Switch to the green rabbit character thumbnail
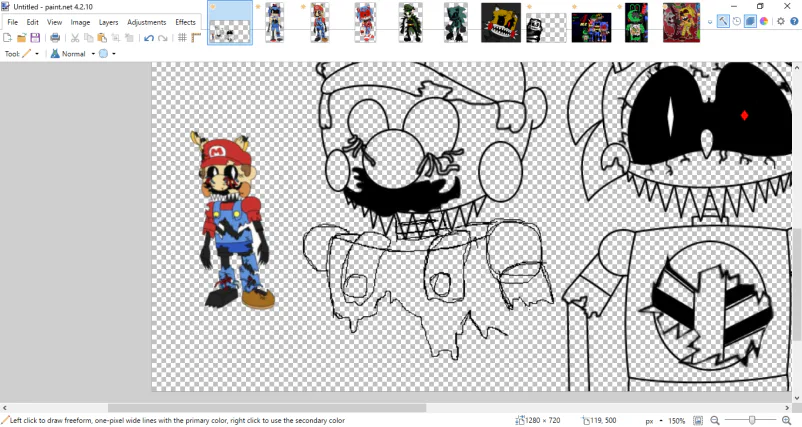Image resolution: width=802 pixels, height=427 pixels. (x=636, y=23)
